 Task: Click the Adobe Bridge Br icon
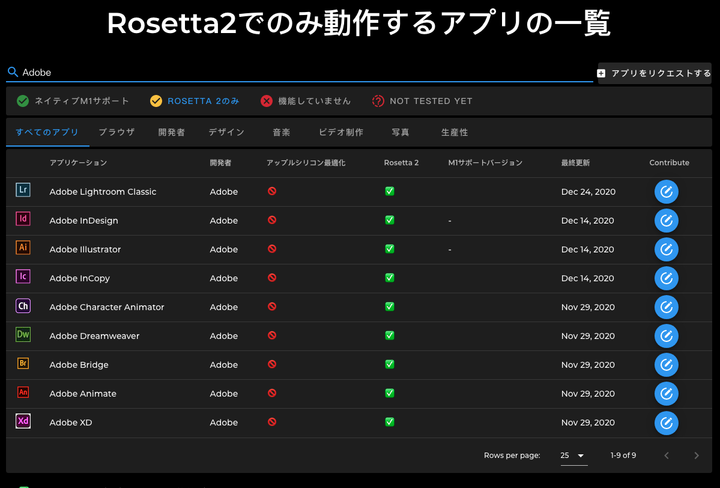click(x=23, y=363)
